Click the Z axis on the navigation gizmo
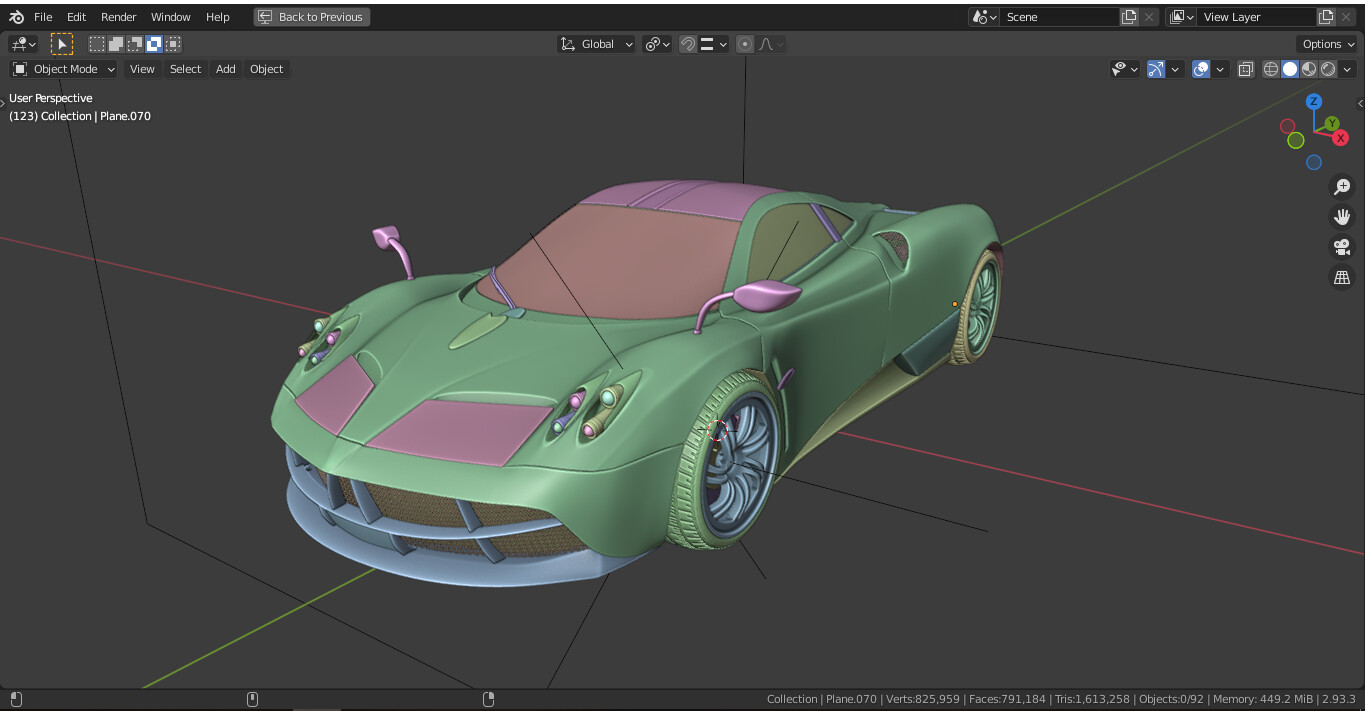The image size is (1365, 711). [x=1313, y=101]
